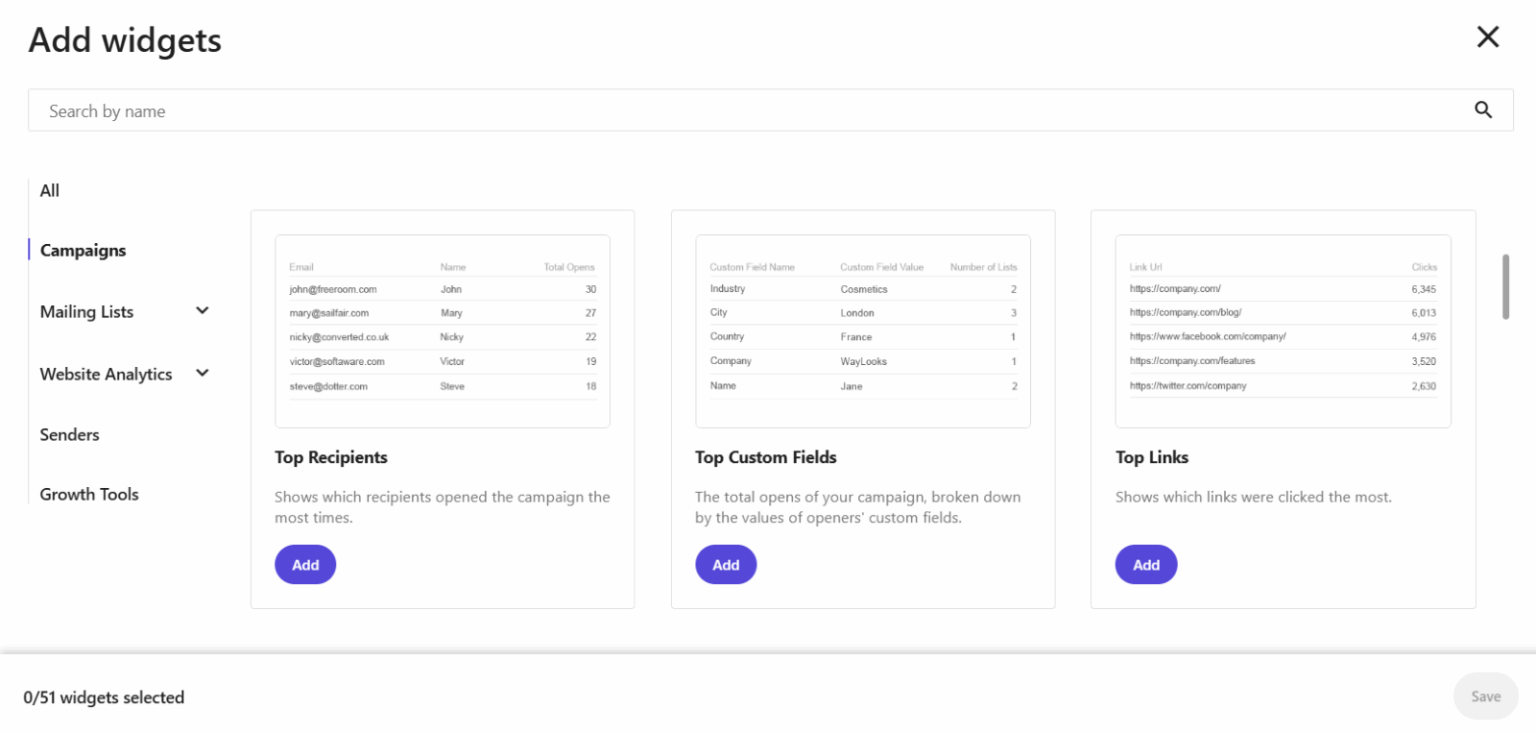Close the Add widgets dialog
This screenshot has height=732, width=1536.
pos(1488,36)
